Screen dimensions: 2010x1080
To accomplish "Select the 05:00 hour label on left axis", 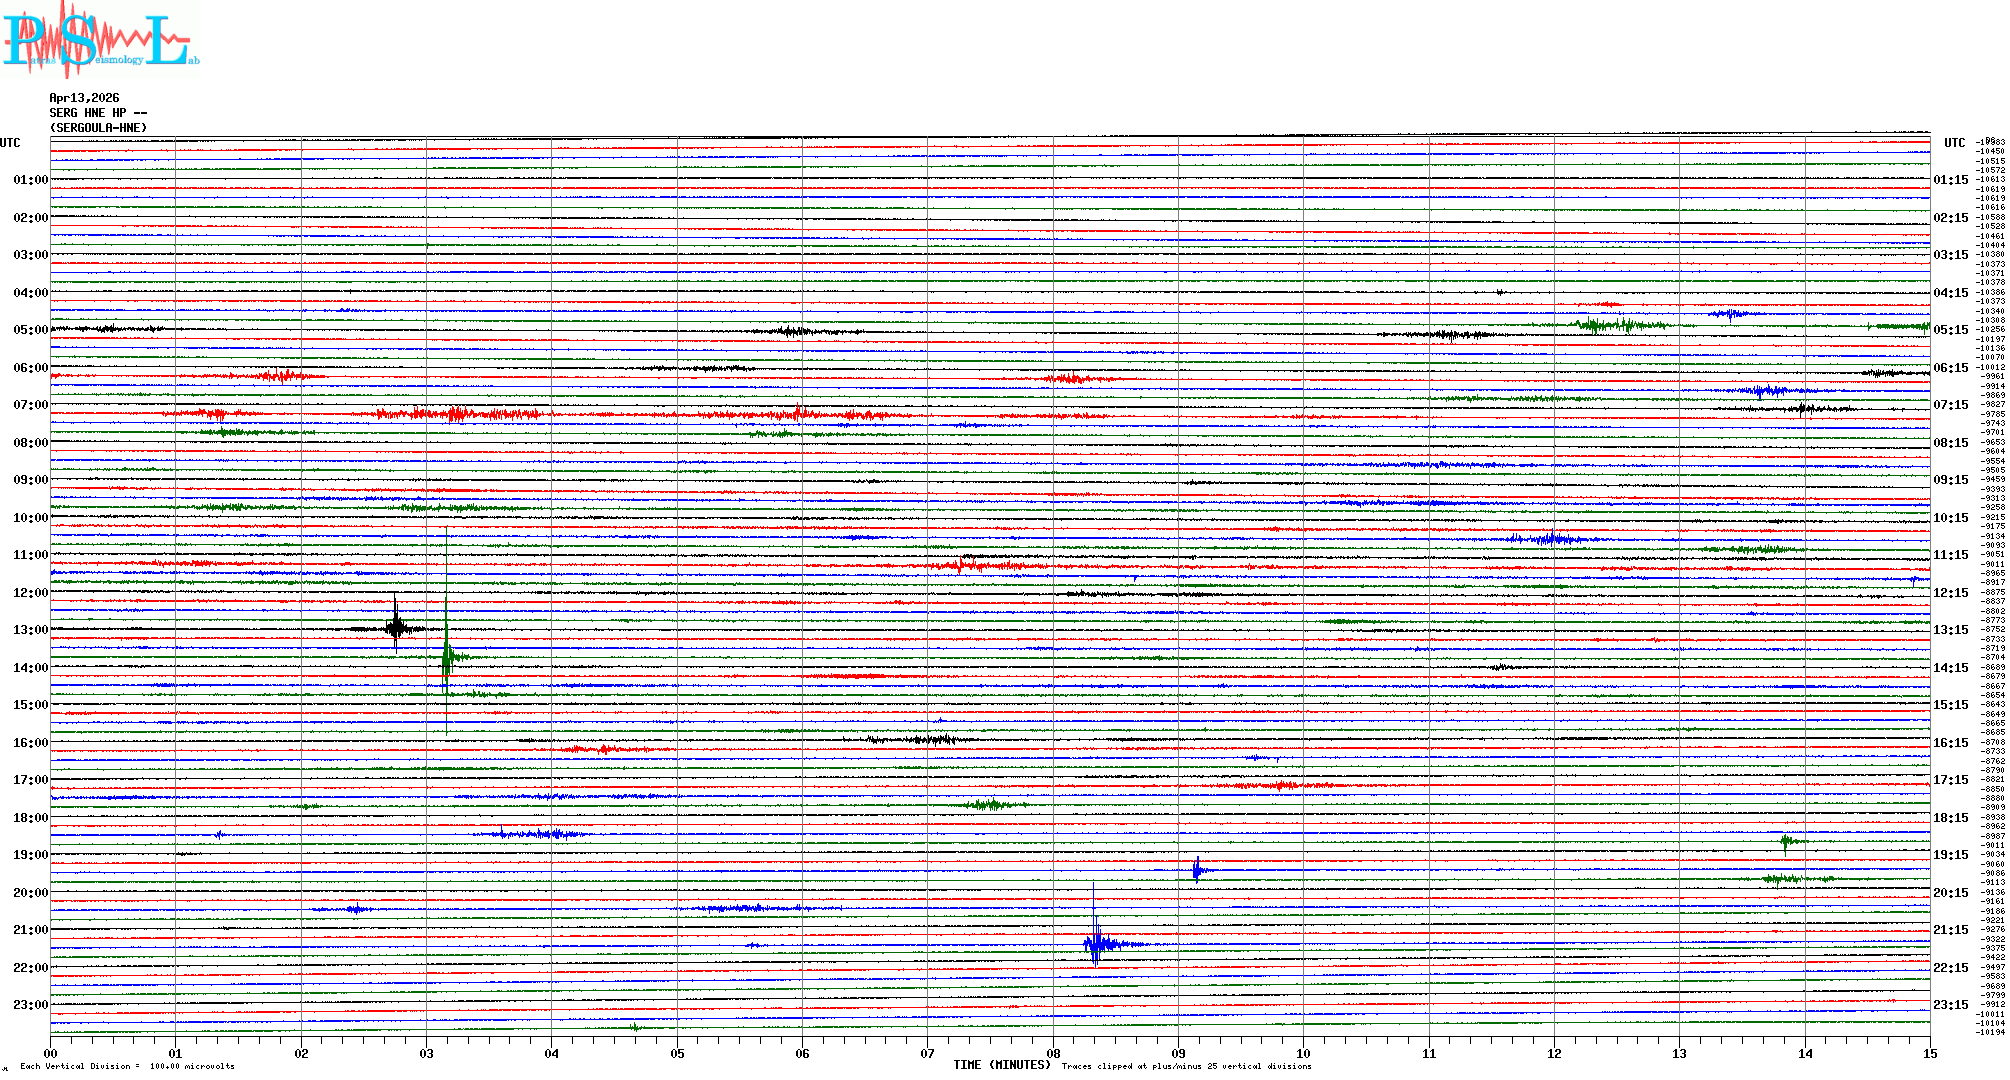I will point(30,330).
